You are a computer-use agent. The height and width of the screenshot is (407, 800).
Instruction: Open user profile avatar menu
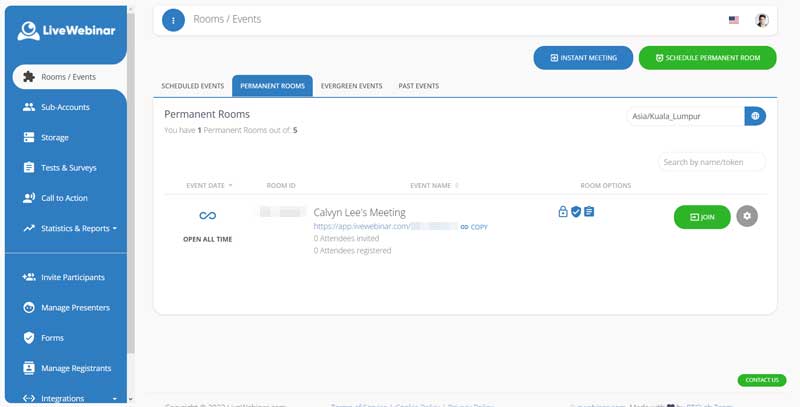[x=762, y=20]
